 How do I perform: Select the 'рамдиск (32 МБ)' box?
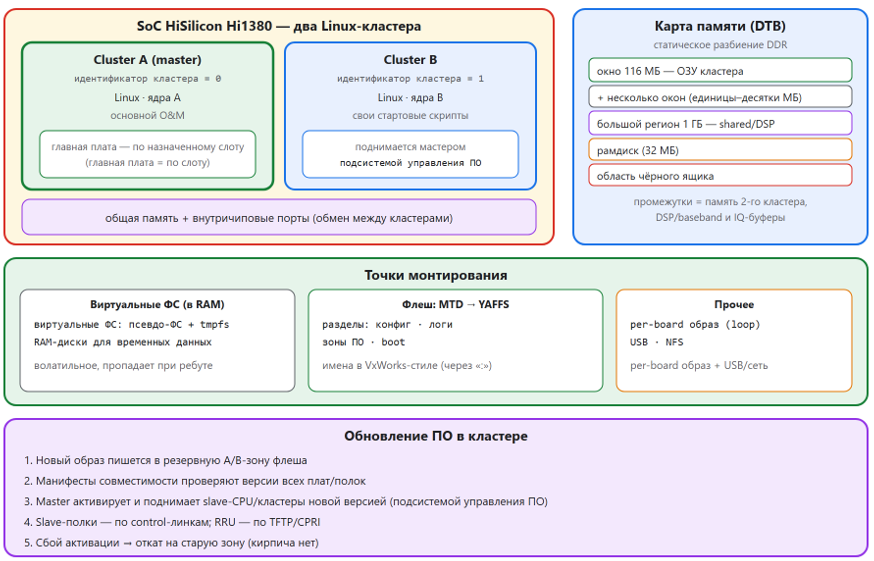pos(720,149)
